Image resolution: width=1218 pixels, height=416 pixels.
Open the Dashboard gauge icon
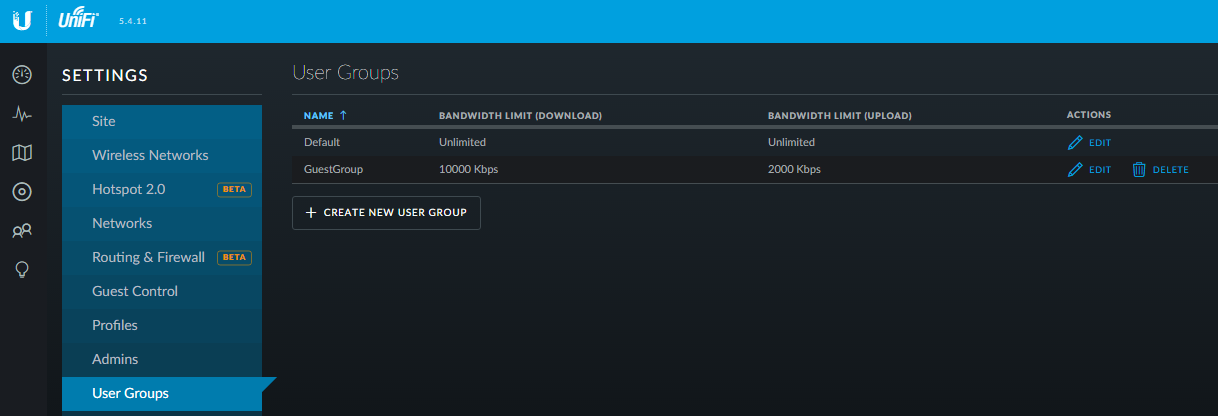22,75
